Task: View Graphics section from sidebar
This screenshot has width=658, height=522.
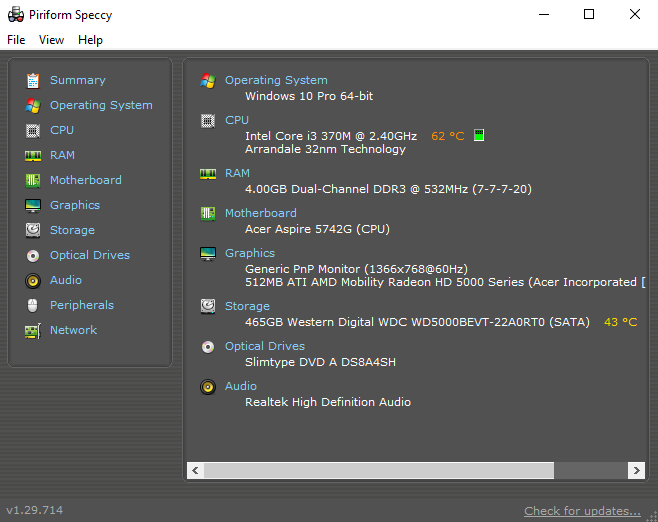Action: click(75, 205)
